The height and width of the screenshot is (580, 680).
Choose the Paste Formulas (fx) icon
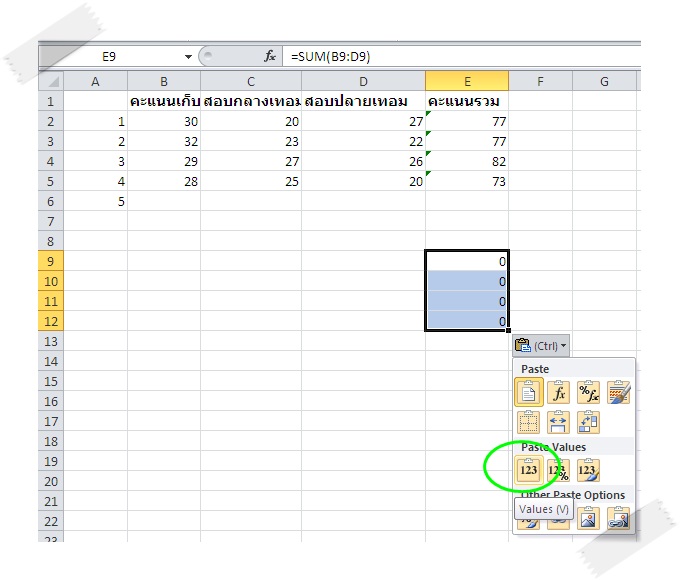558,392
